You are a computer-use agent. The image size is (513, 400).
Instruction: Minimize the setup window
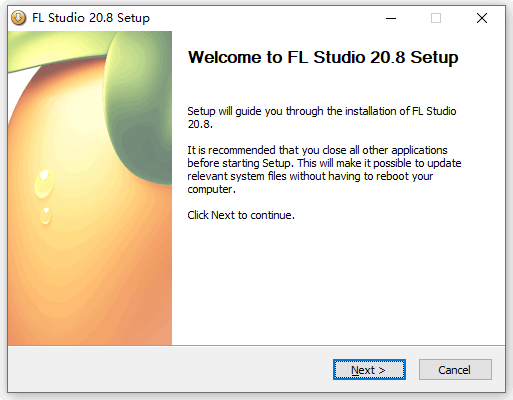click(391, 18)
